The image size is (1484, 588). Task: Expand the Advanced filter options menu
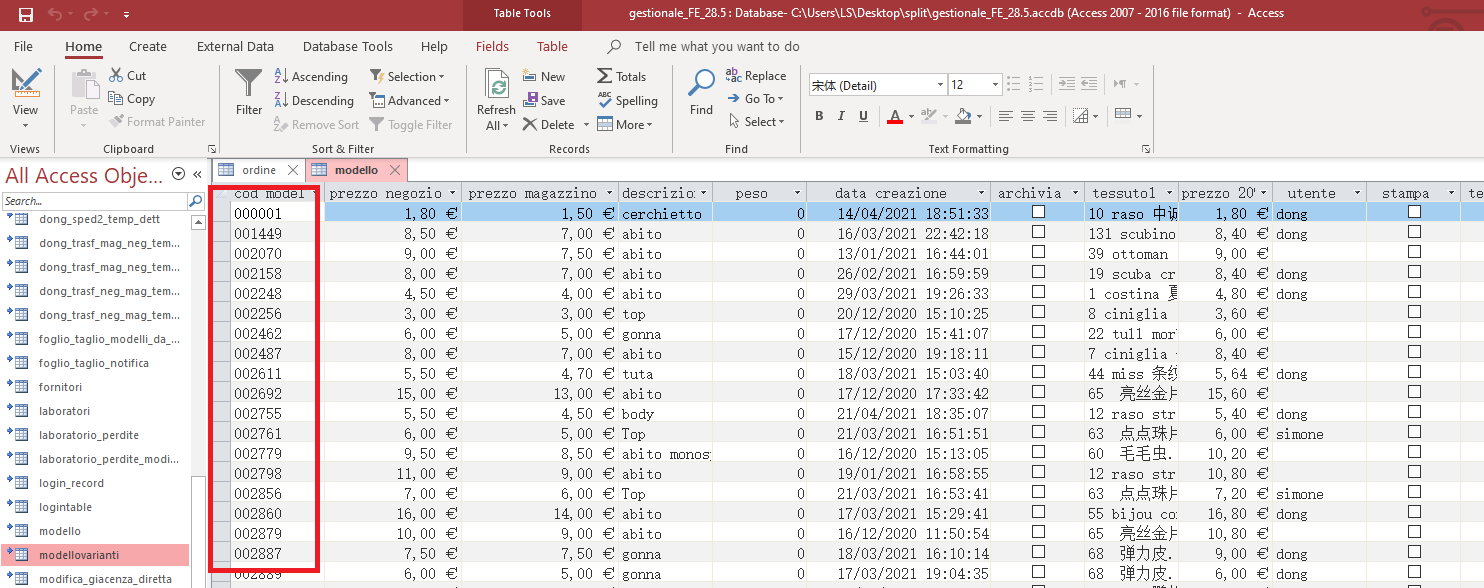[x=410, y=101]
